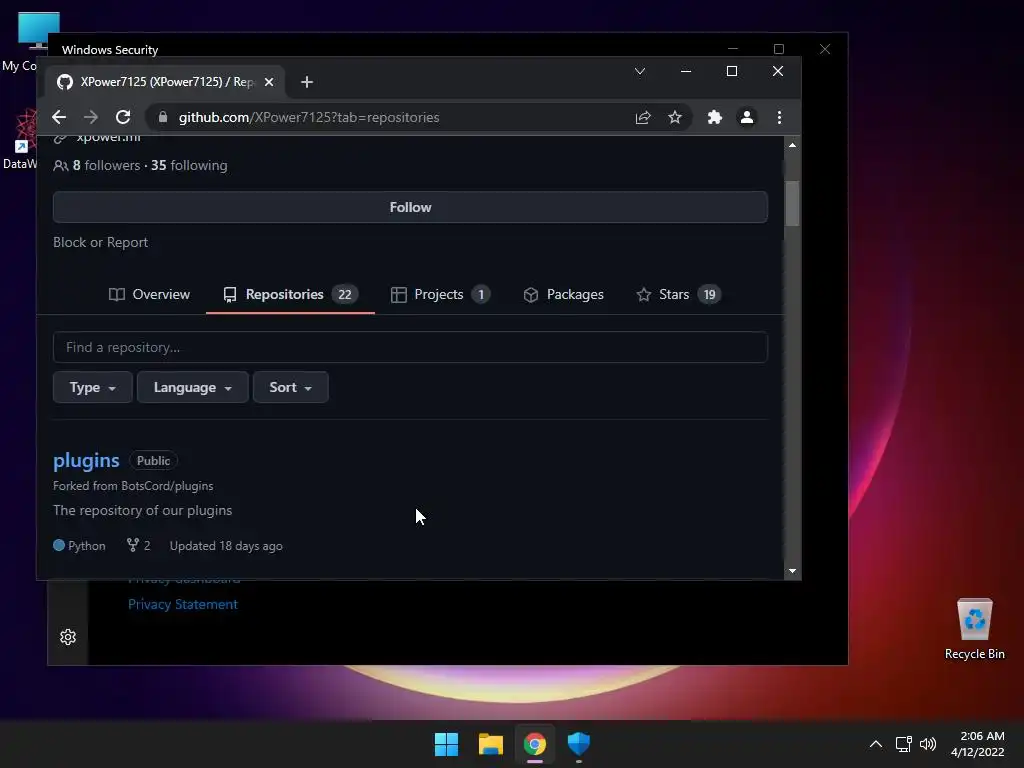
Task: Show hidden system tray icons
Action: 876,744
